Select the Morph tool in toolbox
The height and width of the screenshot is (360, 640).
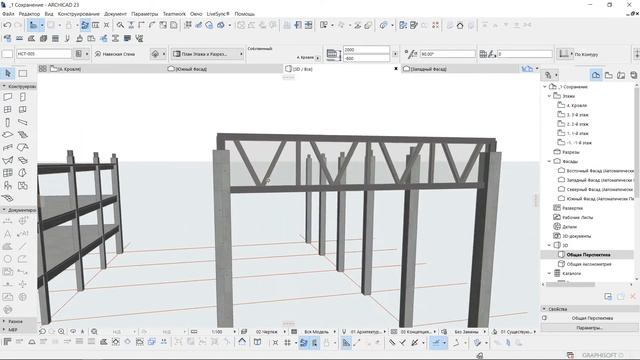23,173
